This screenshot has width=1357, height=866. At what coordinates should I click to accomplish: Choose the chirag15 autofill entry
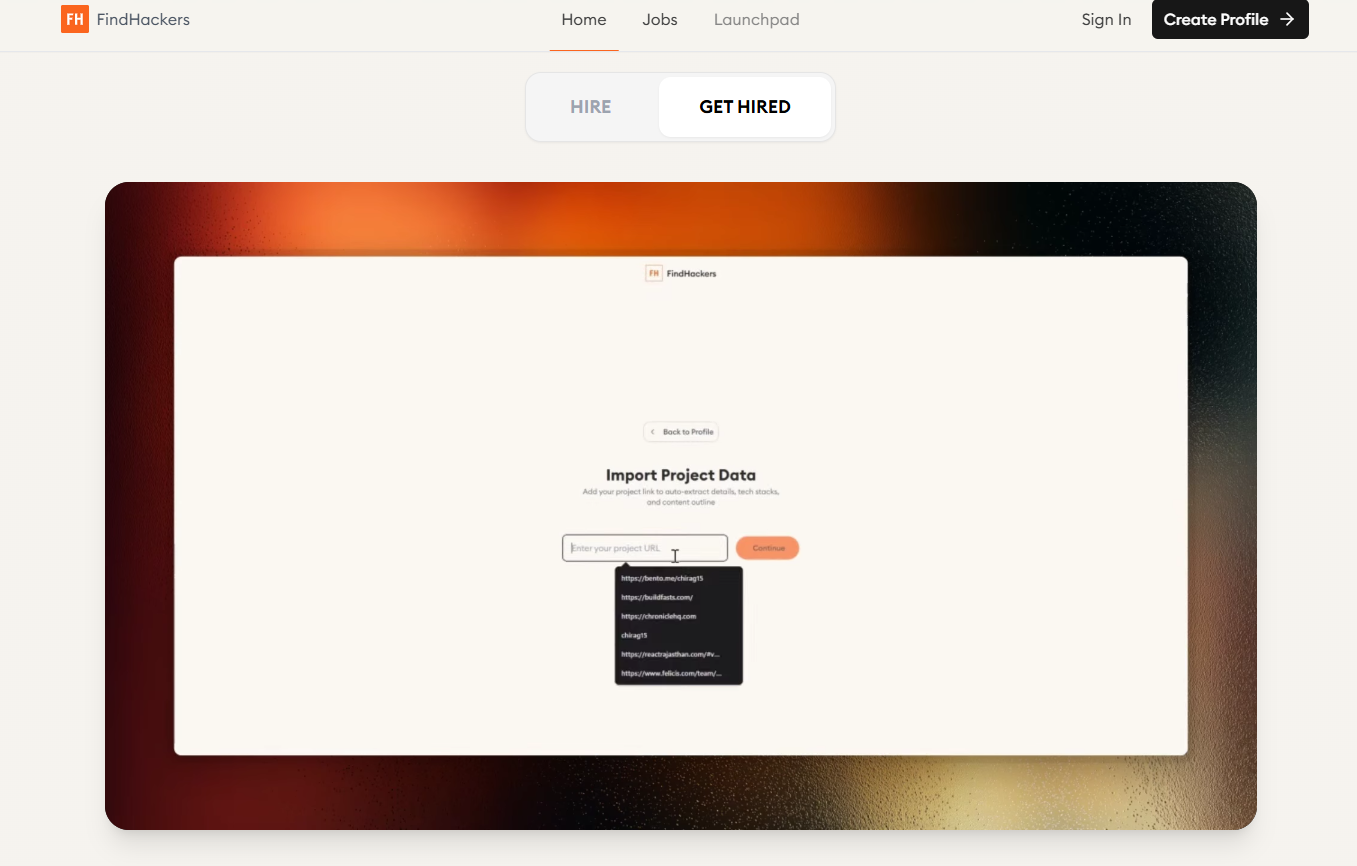click(635, 635)
